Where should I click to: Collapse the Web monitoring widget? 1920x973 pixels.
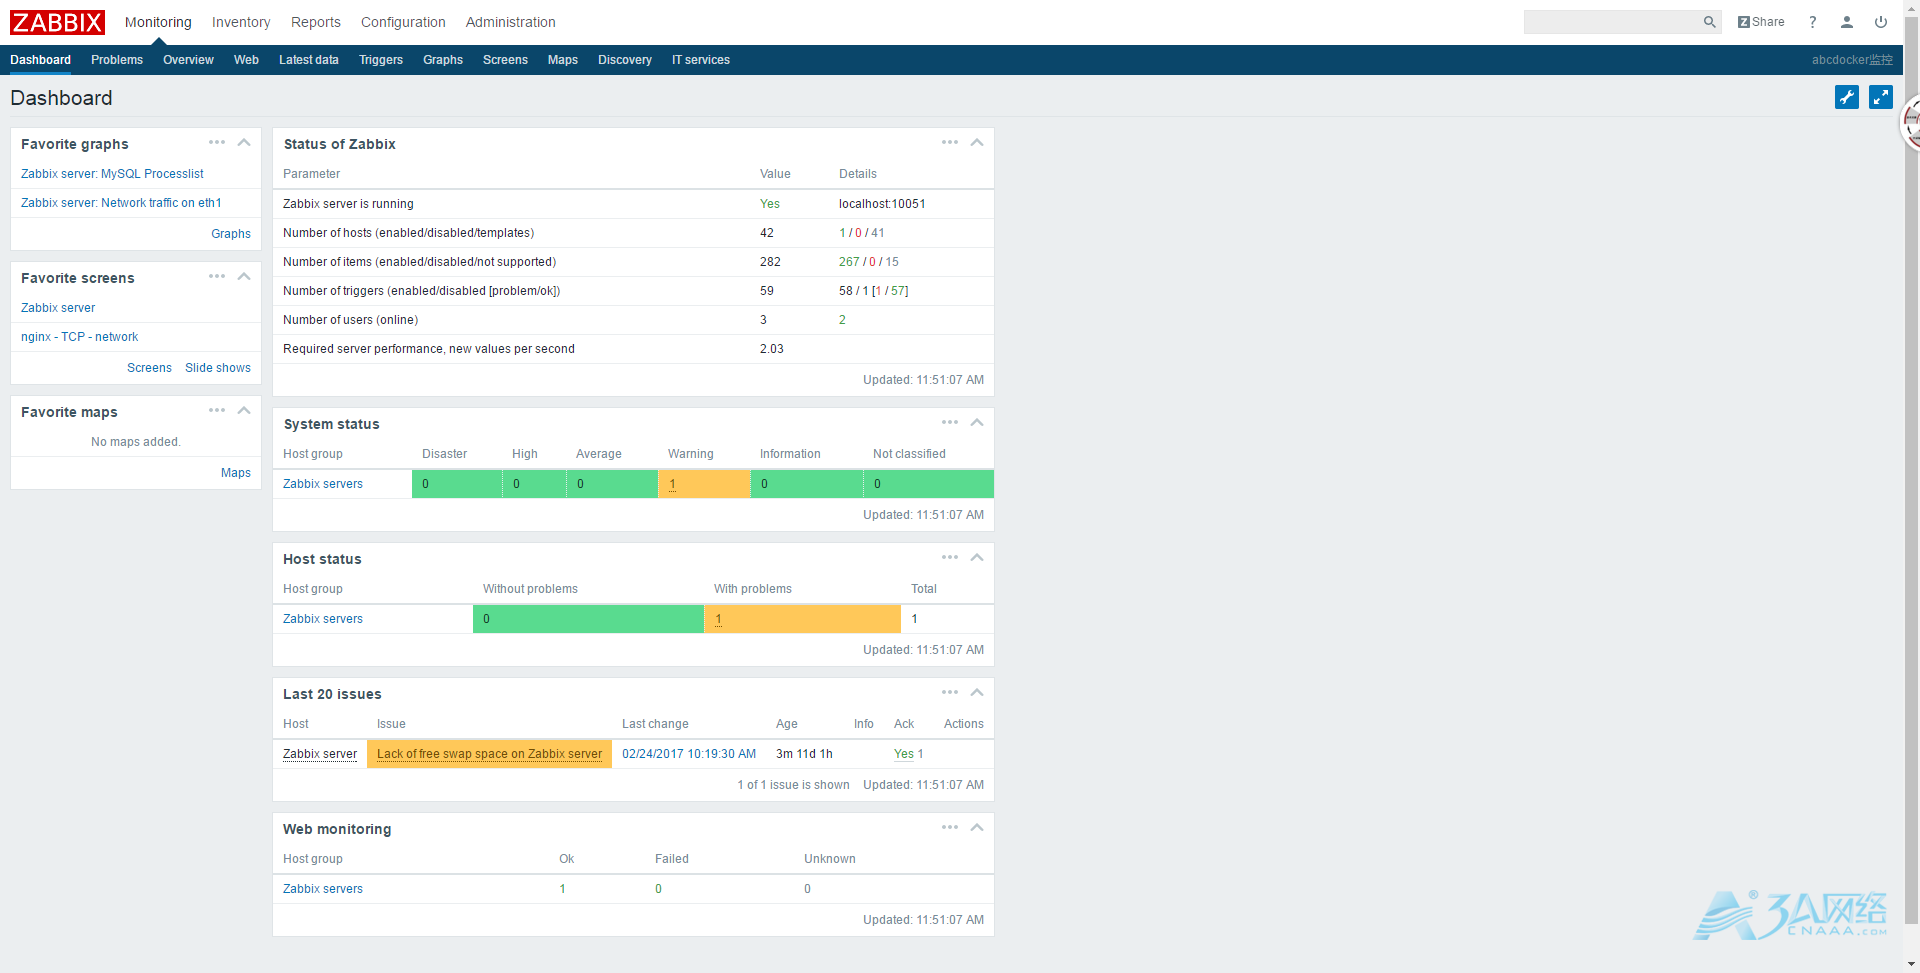tap(977, 827)
